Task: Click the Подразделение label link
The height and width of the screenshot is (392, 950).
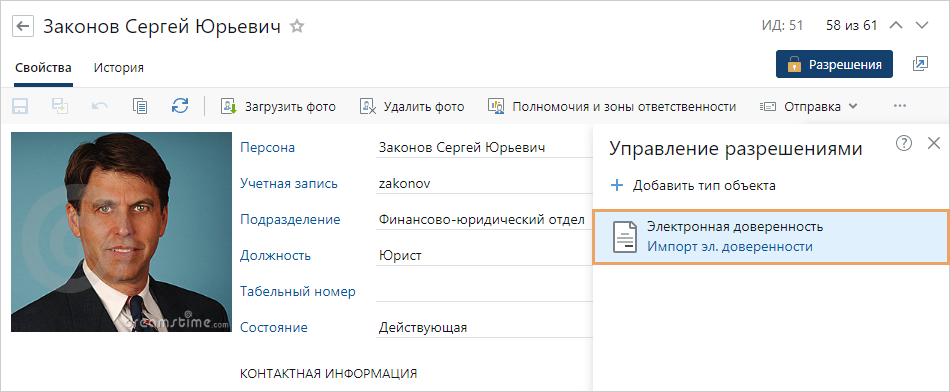Action: click(290, 219)
